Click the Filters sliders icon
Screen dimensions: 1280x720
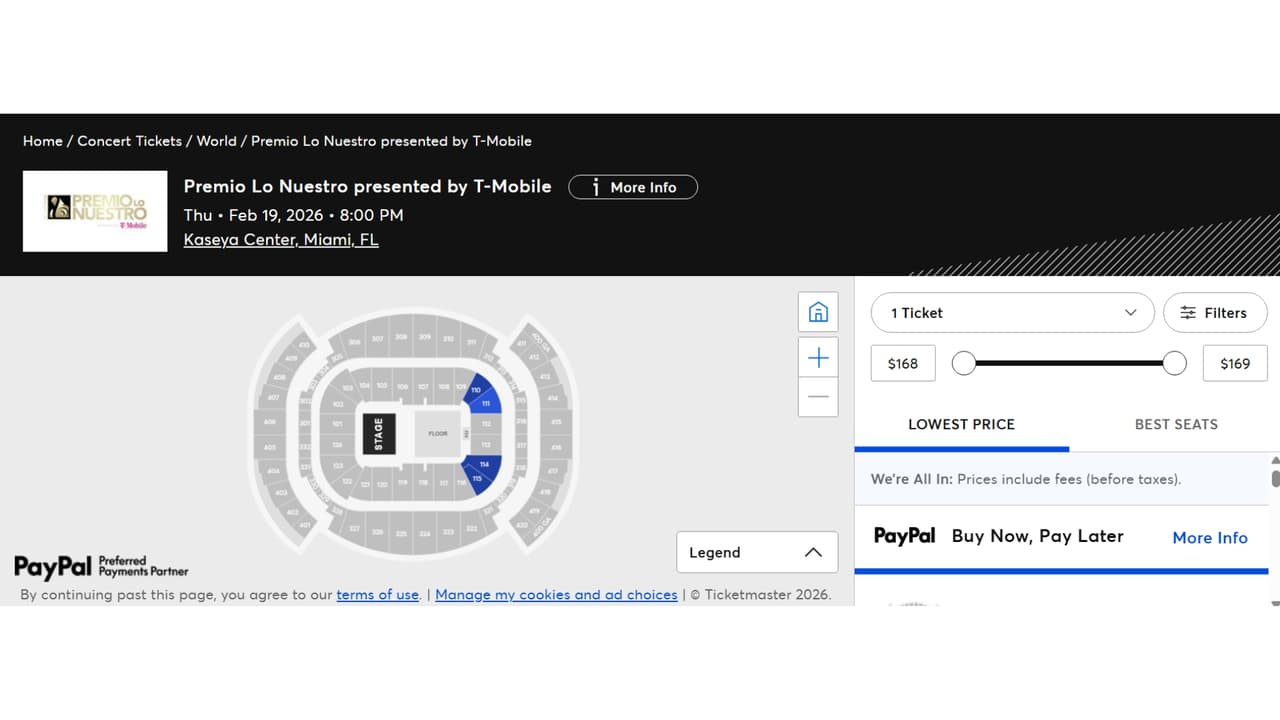1188,313
